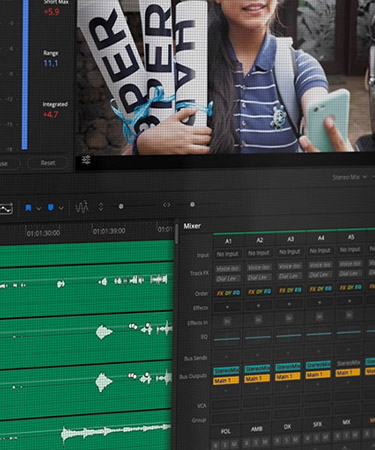Click the automation curve icon

point(6,208)
